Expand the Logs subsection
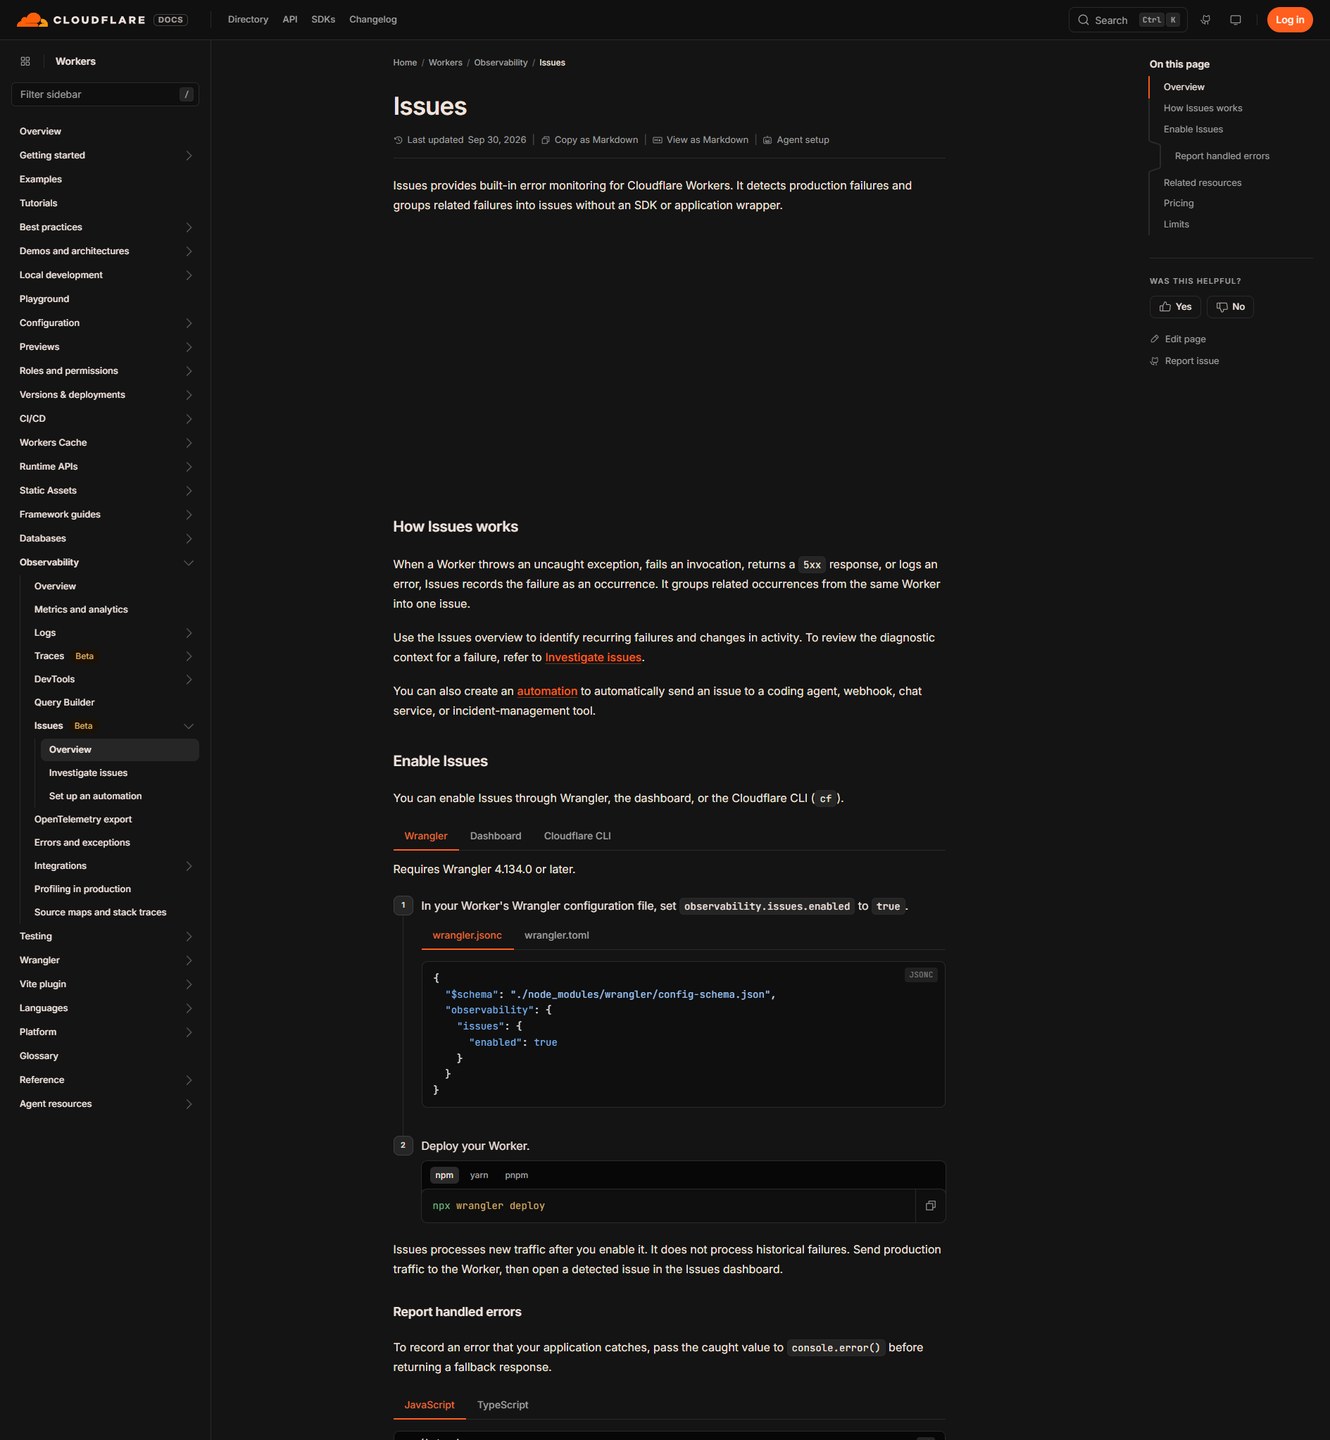 [188, 633]
